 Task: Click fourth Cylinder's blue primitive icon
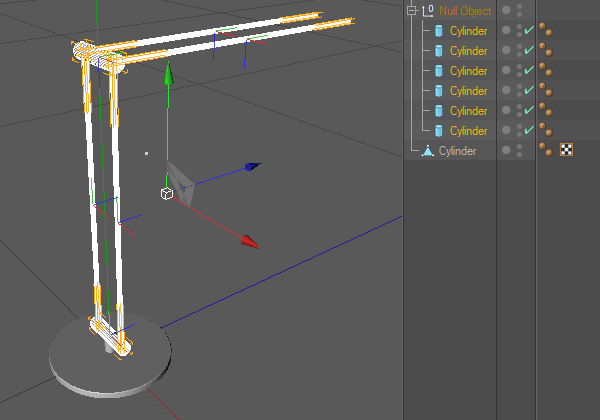click(439, 91)
